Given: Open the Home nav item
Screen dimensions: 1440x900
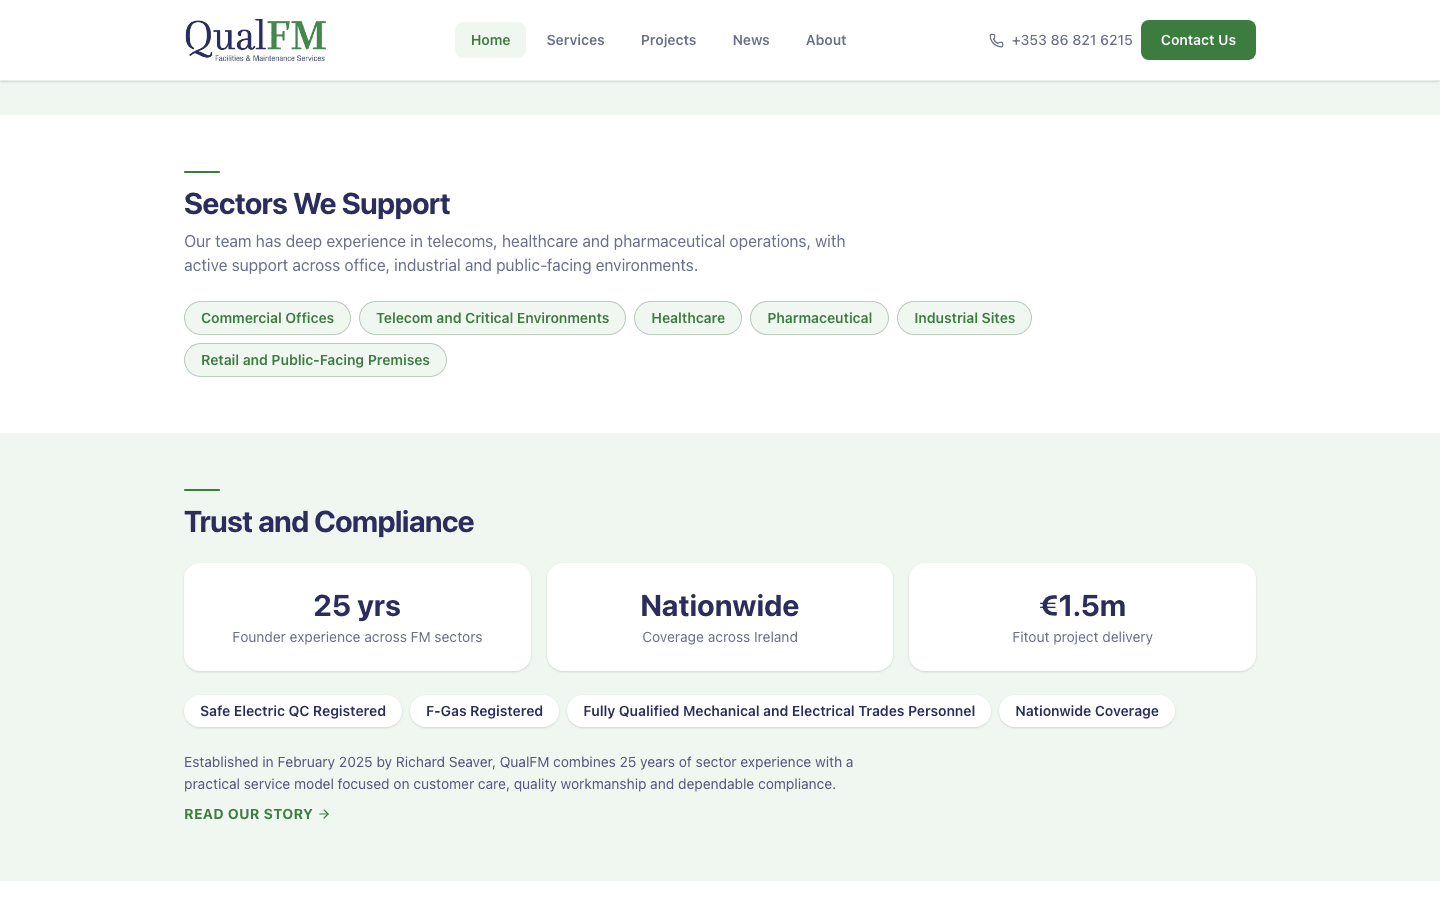Looking at the screenshot, I should click(490, 40).
